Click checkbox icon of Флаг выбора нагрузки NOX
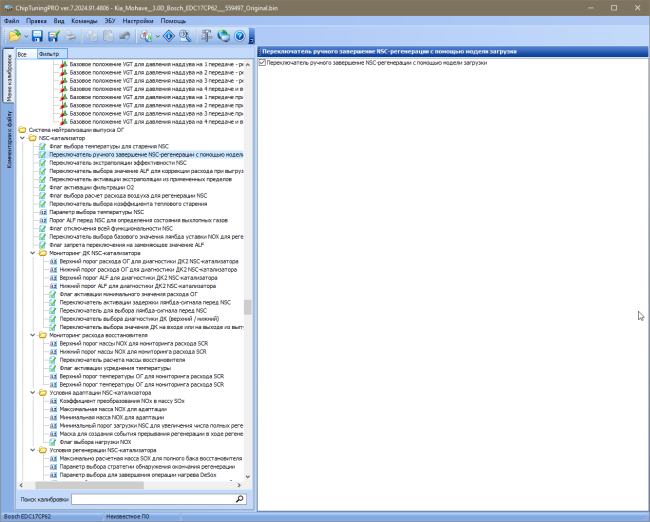The width and height of the screenshot is (650, 522). coord(53,442)
